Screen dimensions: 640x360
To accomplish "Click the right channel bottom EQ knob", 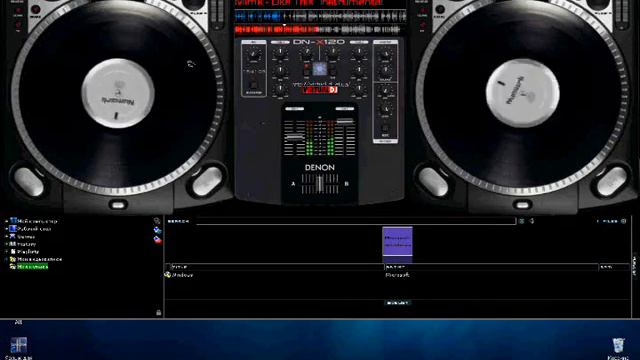I will pyautogui.click(x=359, y=89).
